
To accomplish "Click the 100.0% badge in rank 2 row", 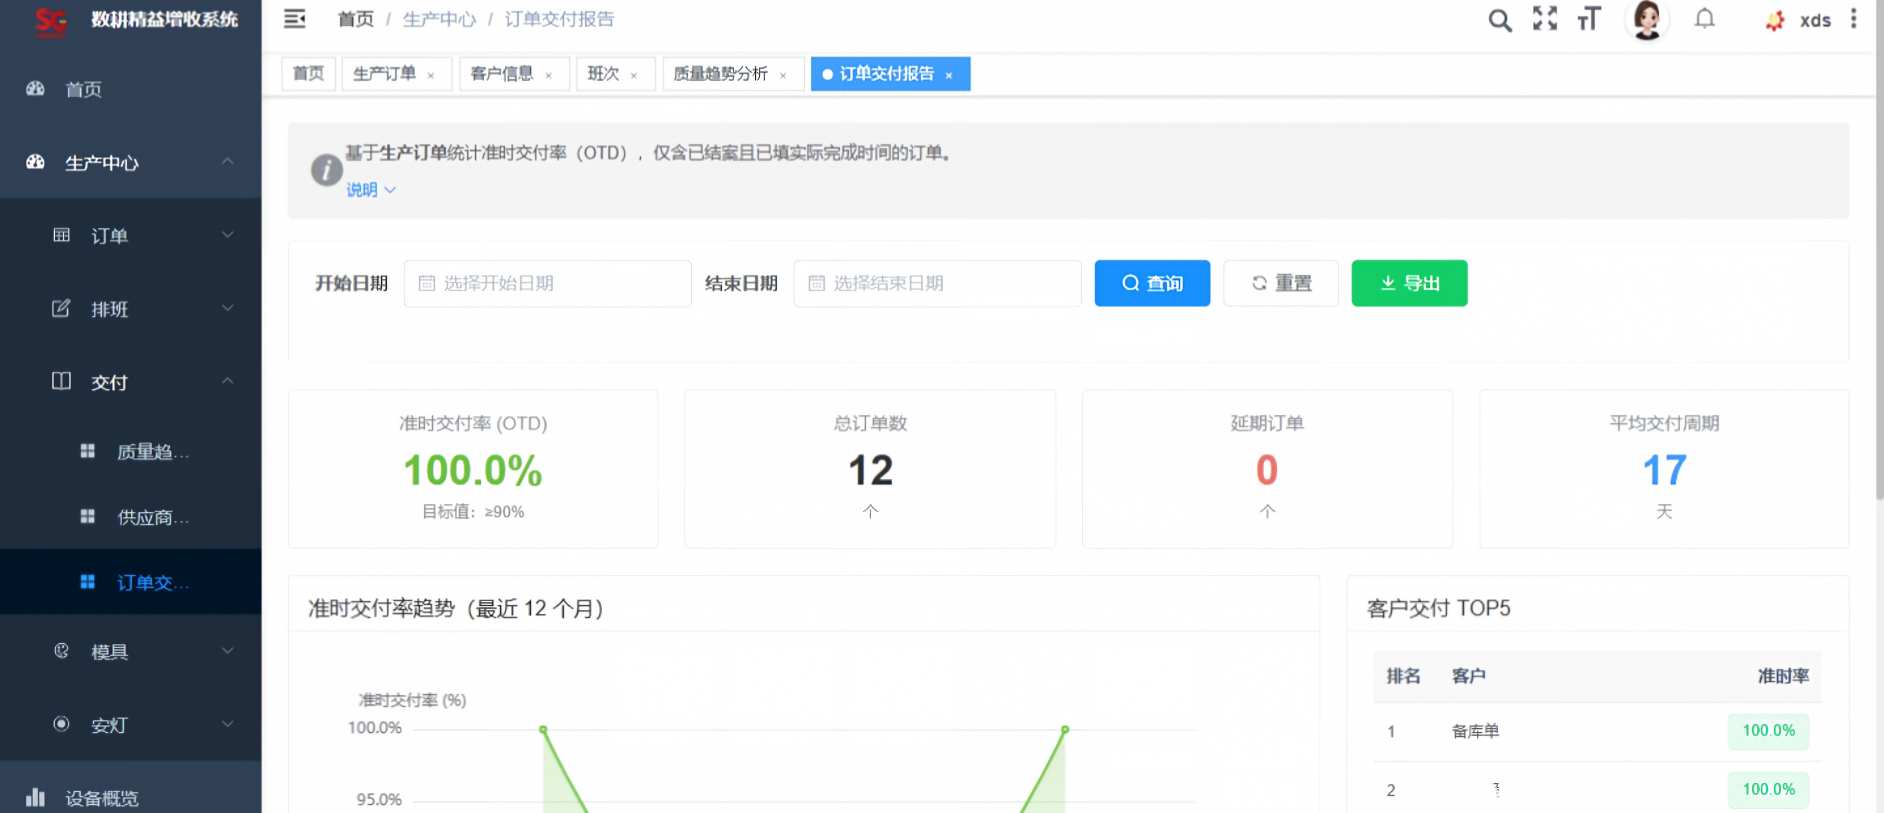I will click(1768, 789).
